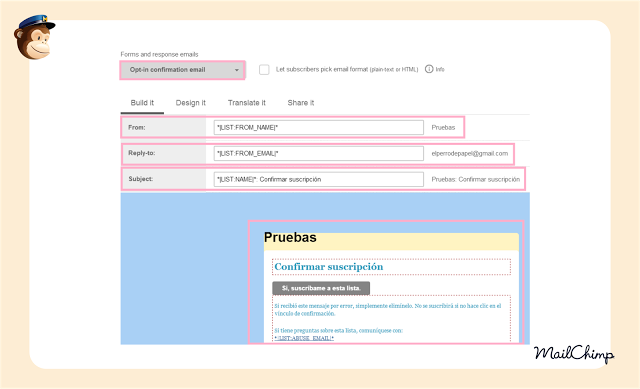Click the Si tiene preguntas sobre esta lista text

(x=338, y=331)
